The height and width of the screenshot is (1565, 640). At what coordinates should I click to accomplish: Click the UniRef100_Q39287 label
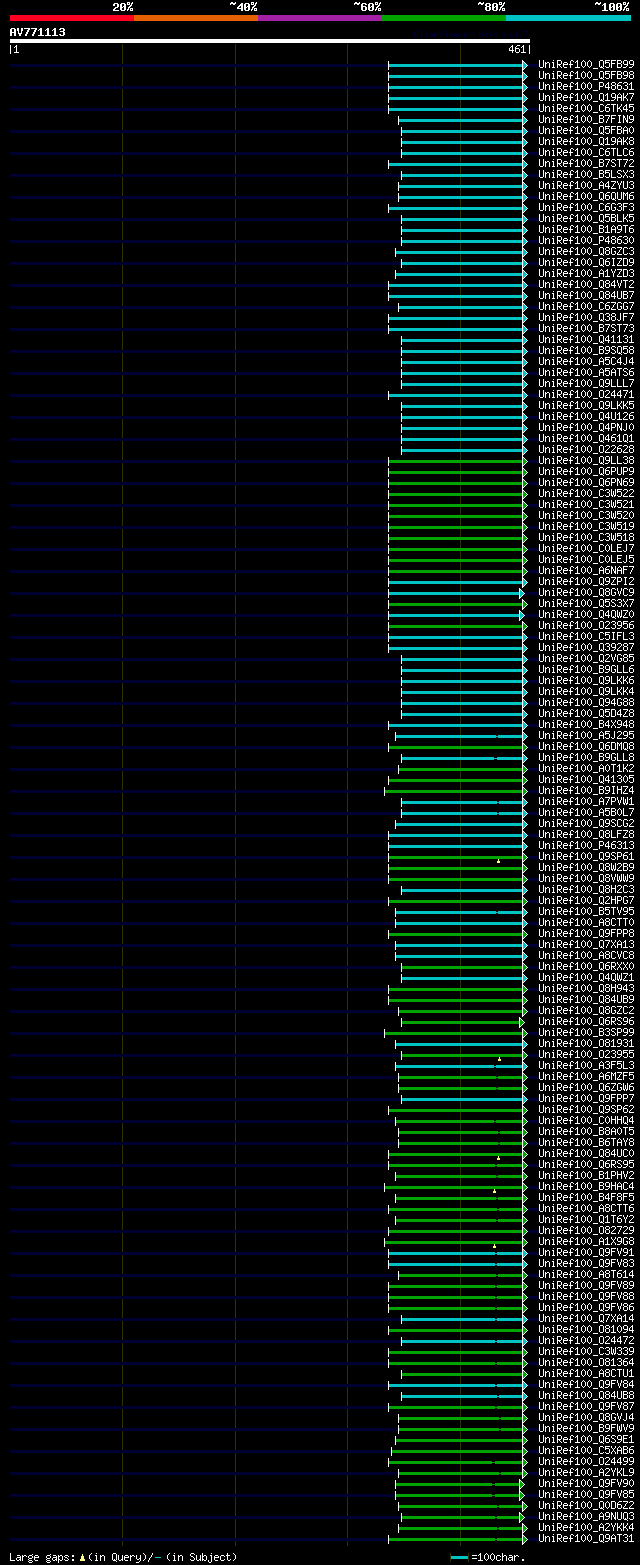(585, 648)
